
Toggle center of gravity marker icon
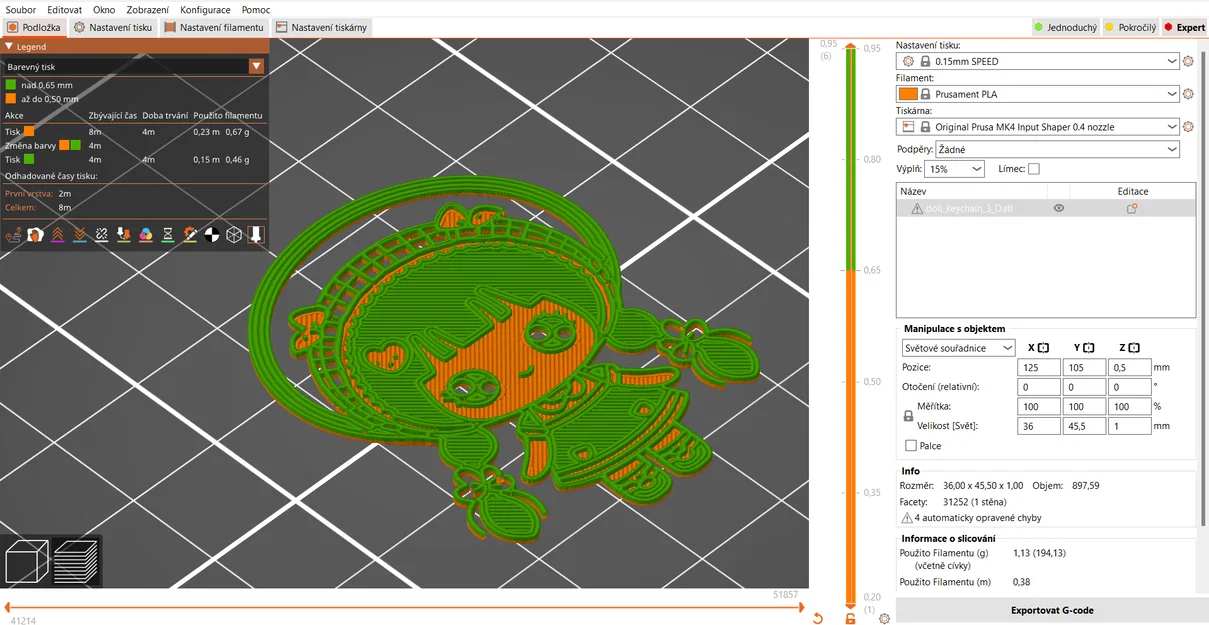(212, 235)
